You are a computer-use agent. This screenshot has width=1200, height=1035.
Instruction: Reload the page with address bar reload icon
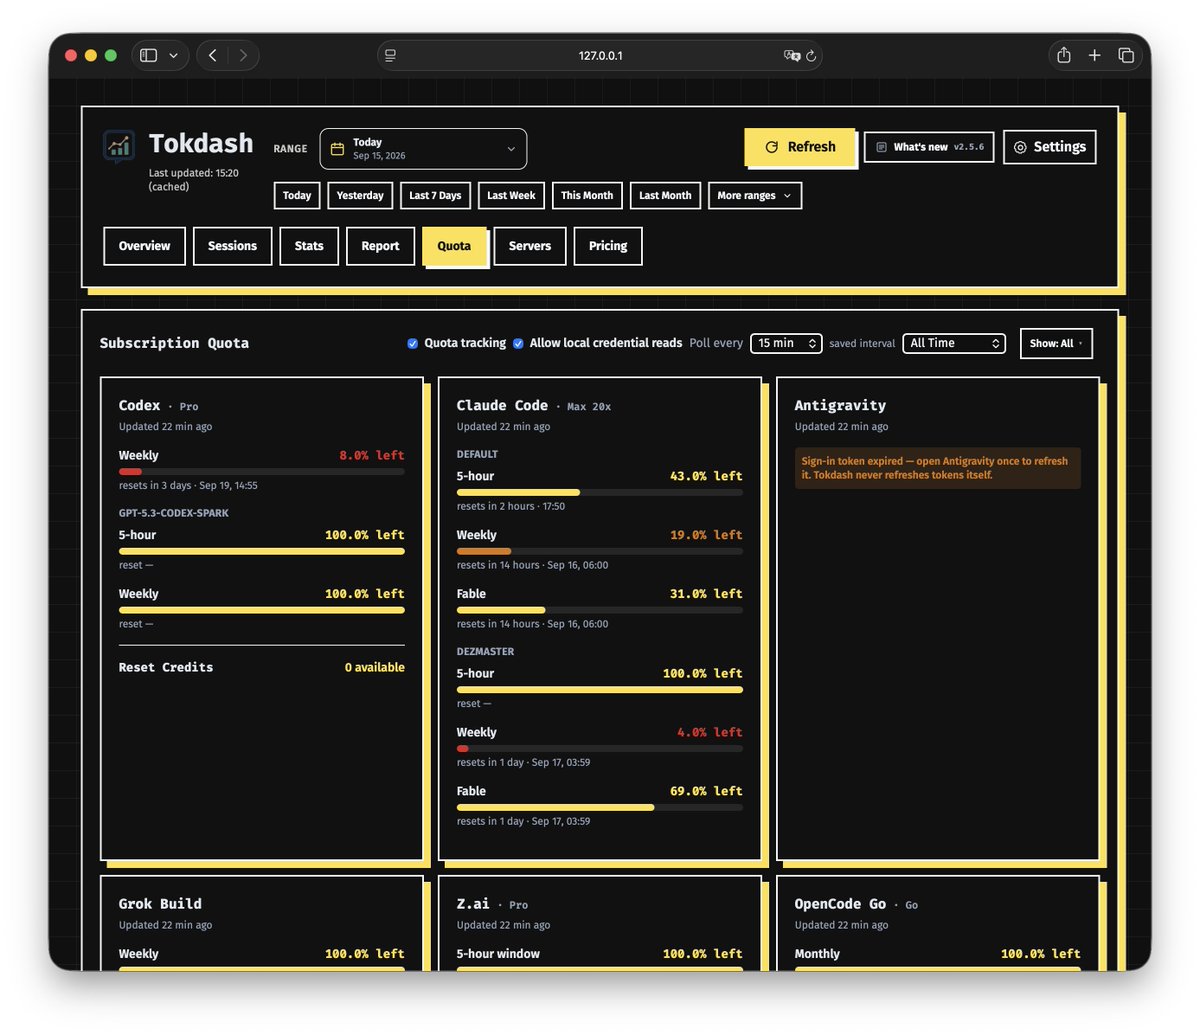(811, 55)
